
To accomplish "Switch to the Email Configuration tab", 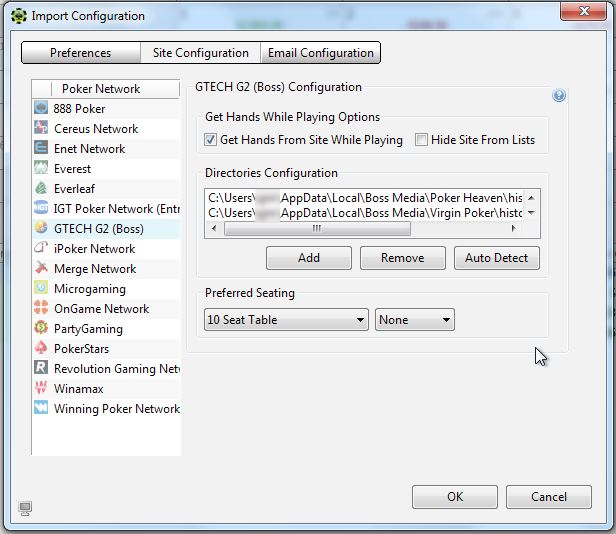I will pyautogui.click(x=321, y=53).
